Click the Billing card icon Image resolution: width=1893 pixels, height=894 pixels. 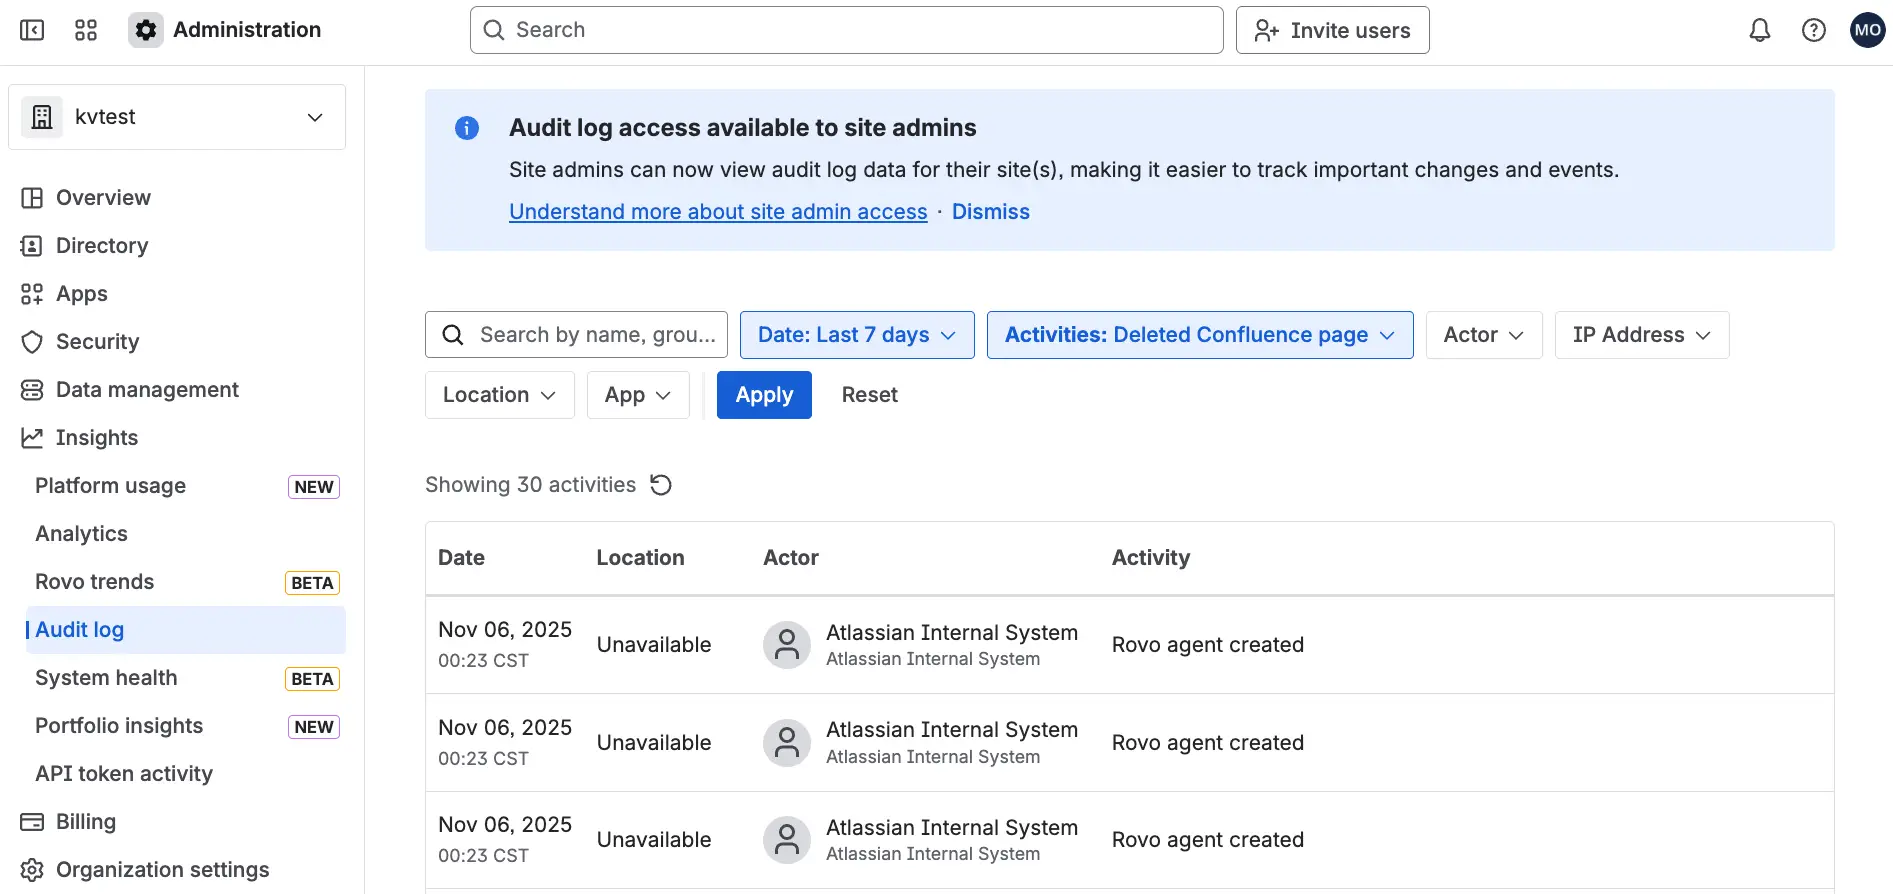pyautogui.click(x=32, y=822)
